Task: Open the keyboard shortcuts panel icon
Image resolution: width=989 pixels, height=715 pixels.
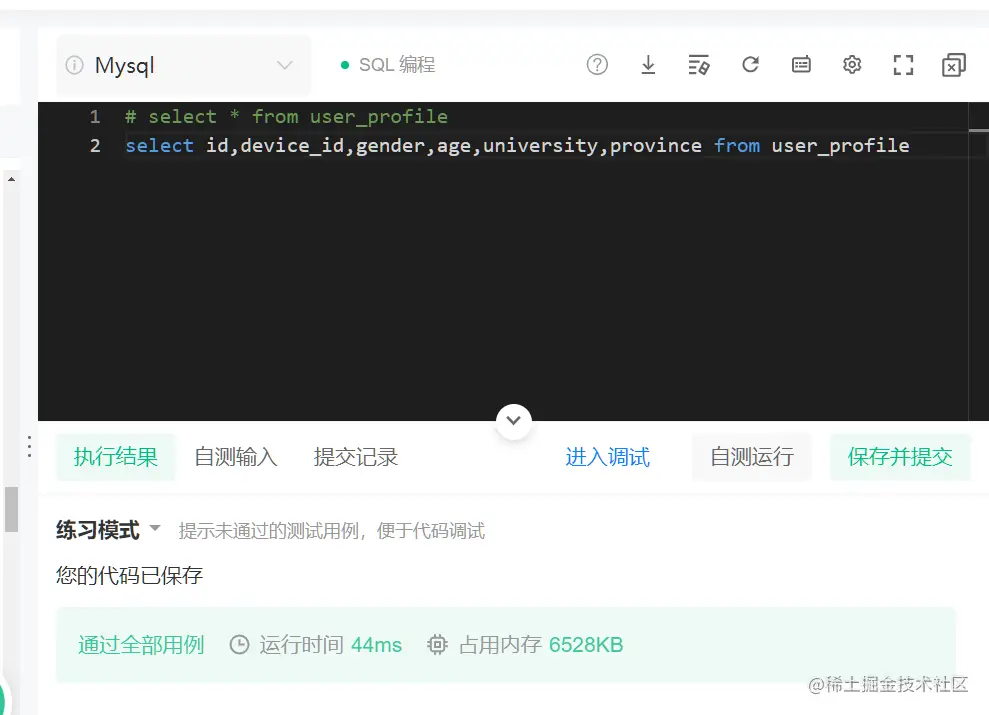Action: point(801,64)
